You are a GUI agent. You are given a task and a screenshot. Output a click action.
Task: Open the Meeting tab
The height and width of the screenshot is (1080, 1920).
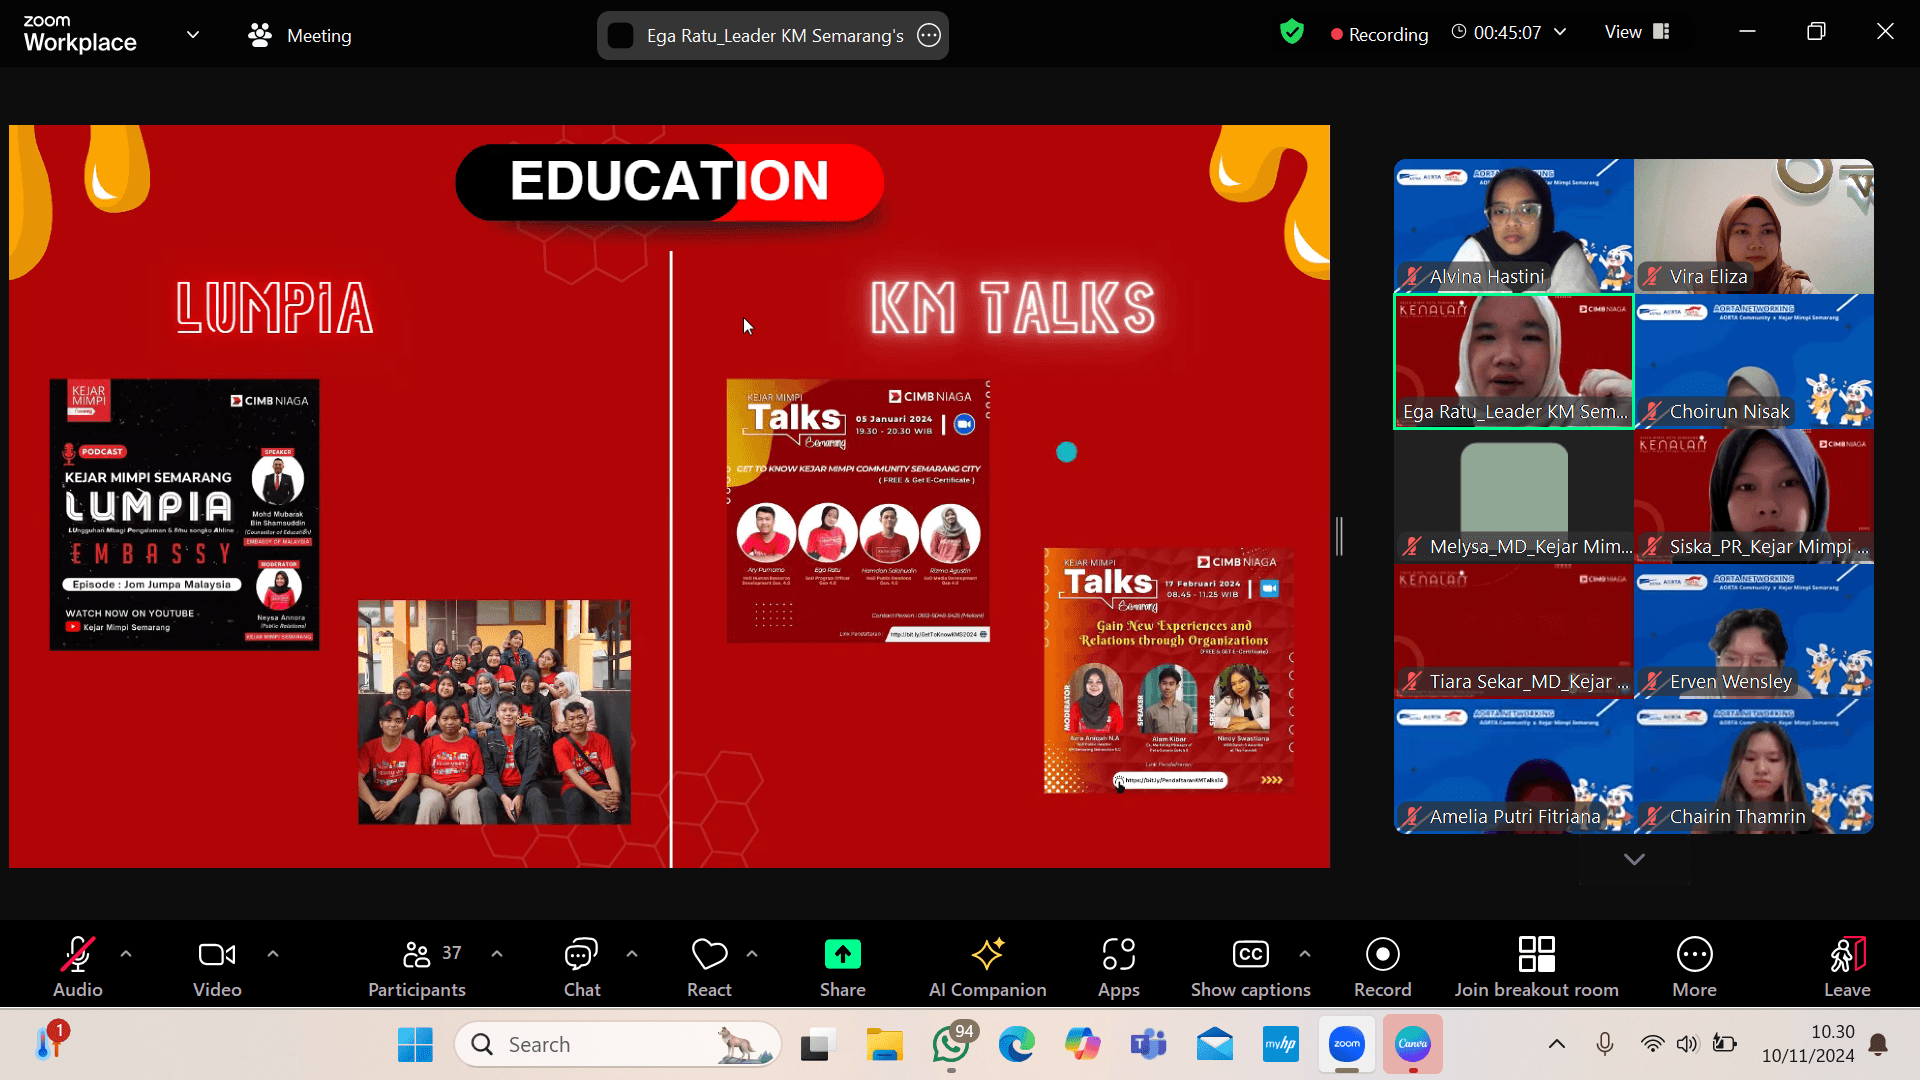(x=300, y=35)
